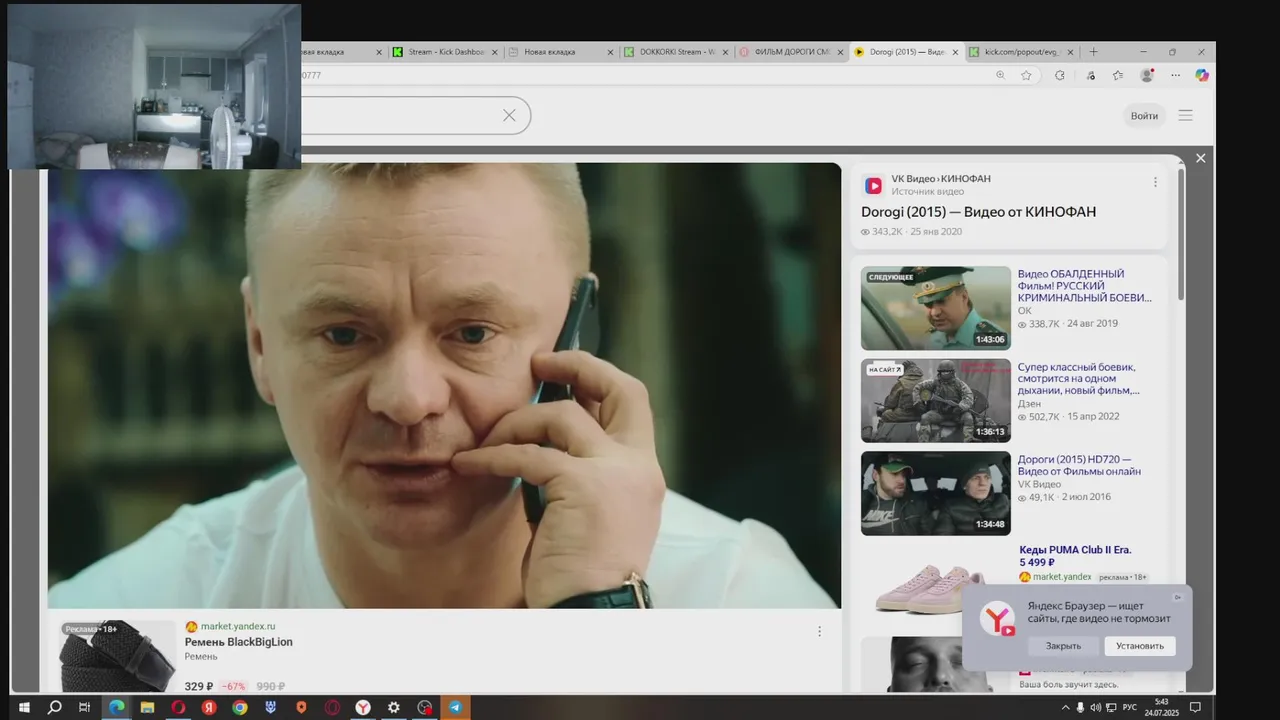Screen dimensions: 1280x720
Task: Open the Ремень BlackBigLion ad title
Action: click(239, 642)
